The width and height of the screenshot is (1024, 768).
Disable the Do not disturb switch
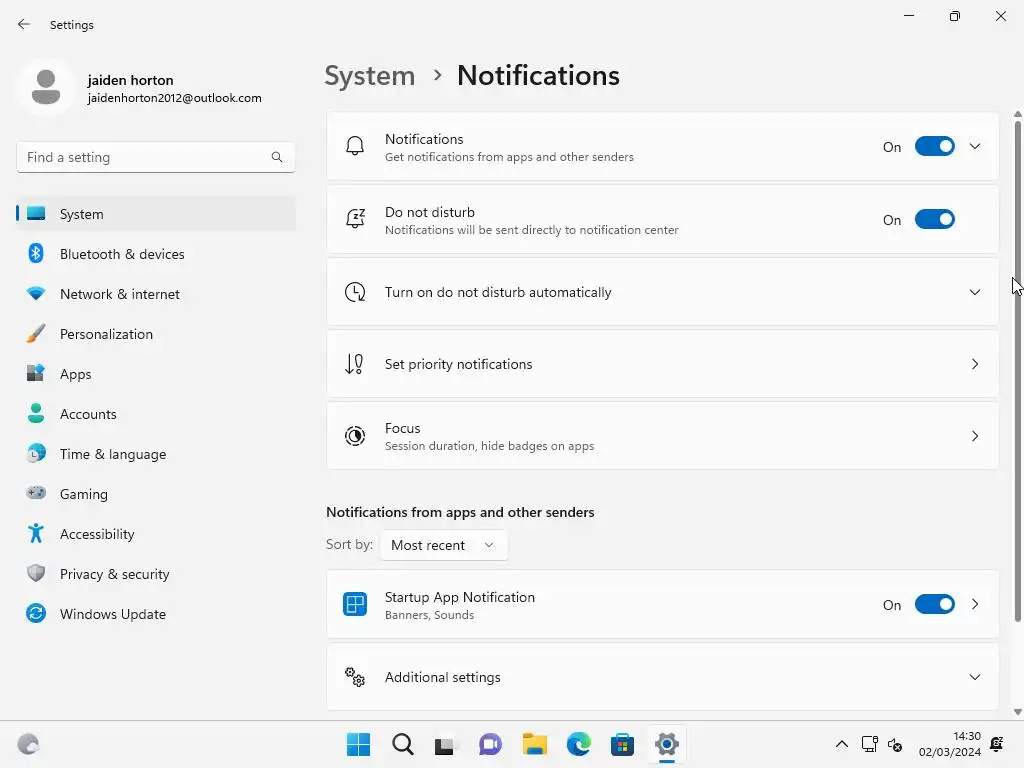(935, 220)
